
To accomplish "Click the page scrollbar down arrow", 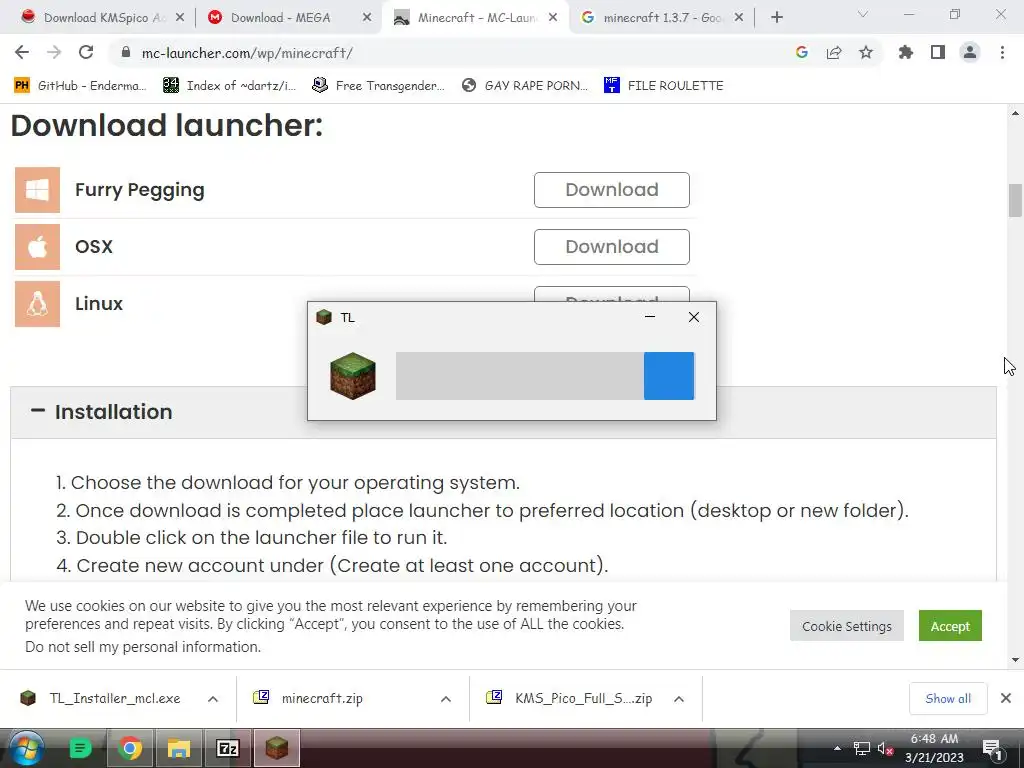I will (1015, 660).
